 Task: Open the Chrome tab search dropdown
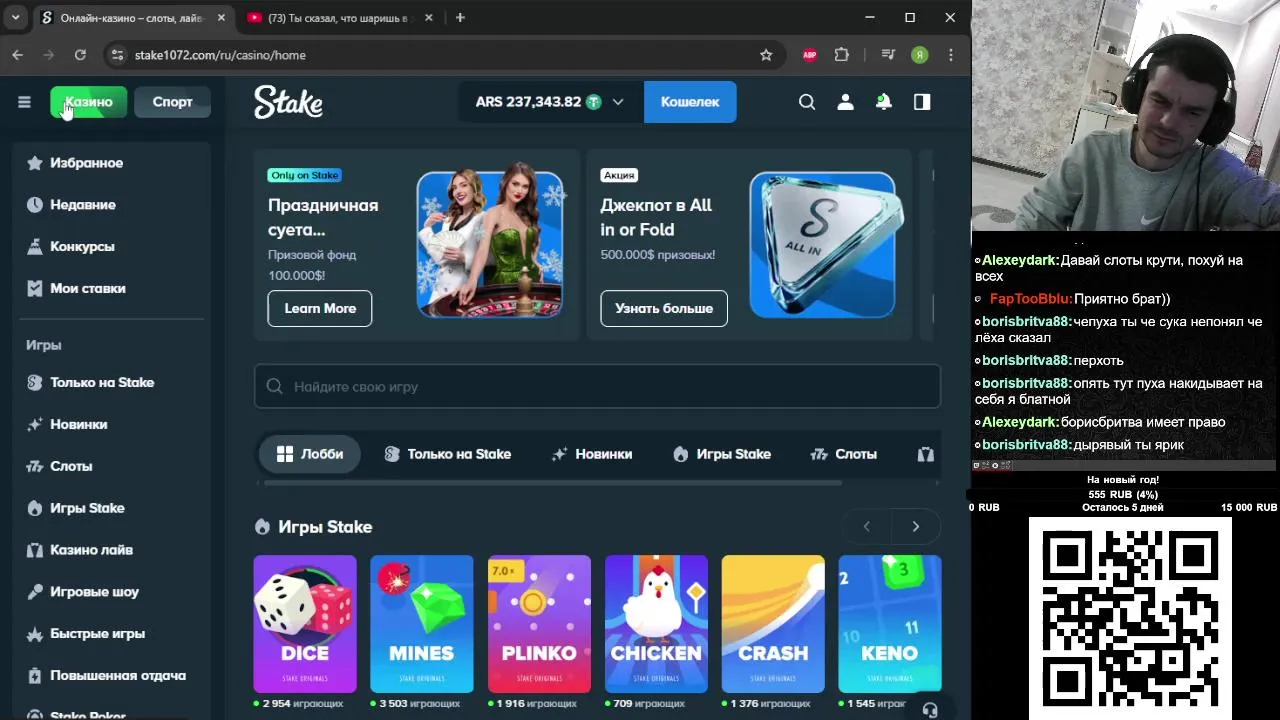(15, 18)
